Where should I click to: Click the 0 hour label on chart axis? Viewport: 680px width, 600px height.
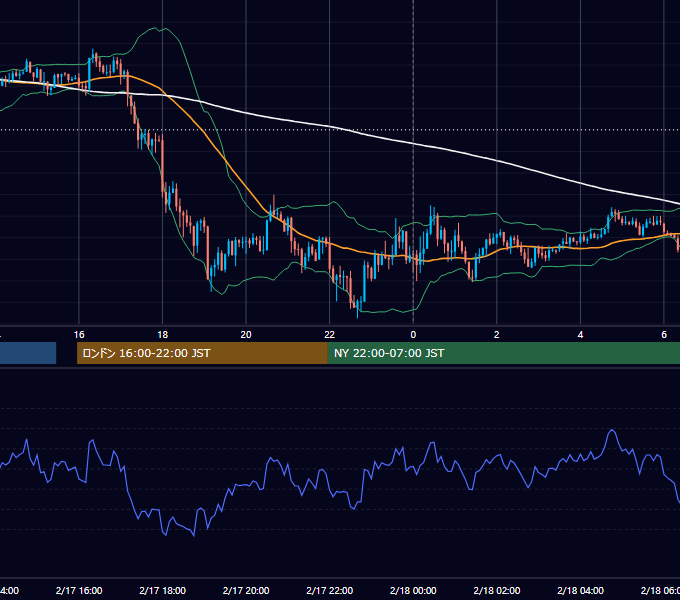pos(413,335)
